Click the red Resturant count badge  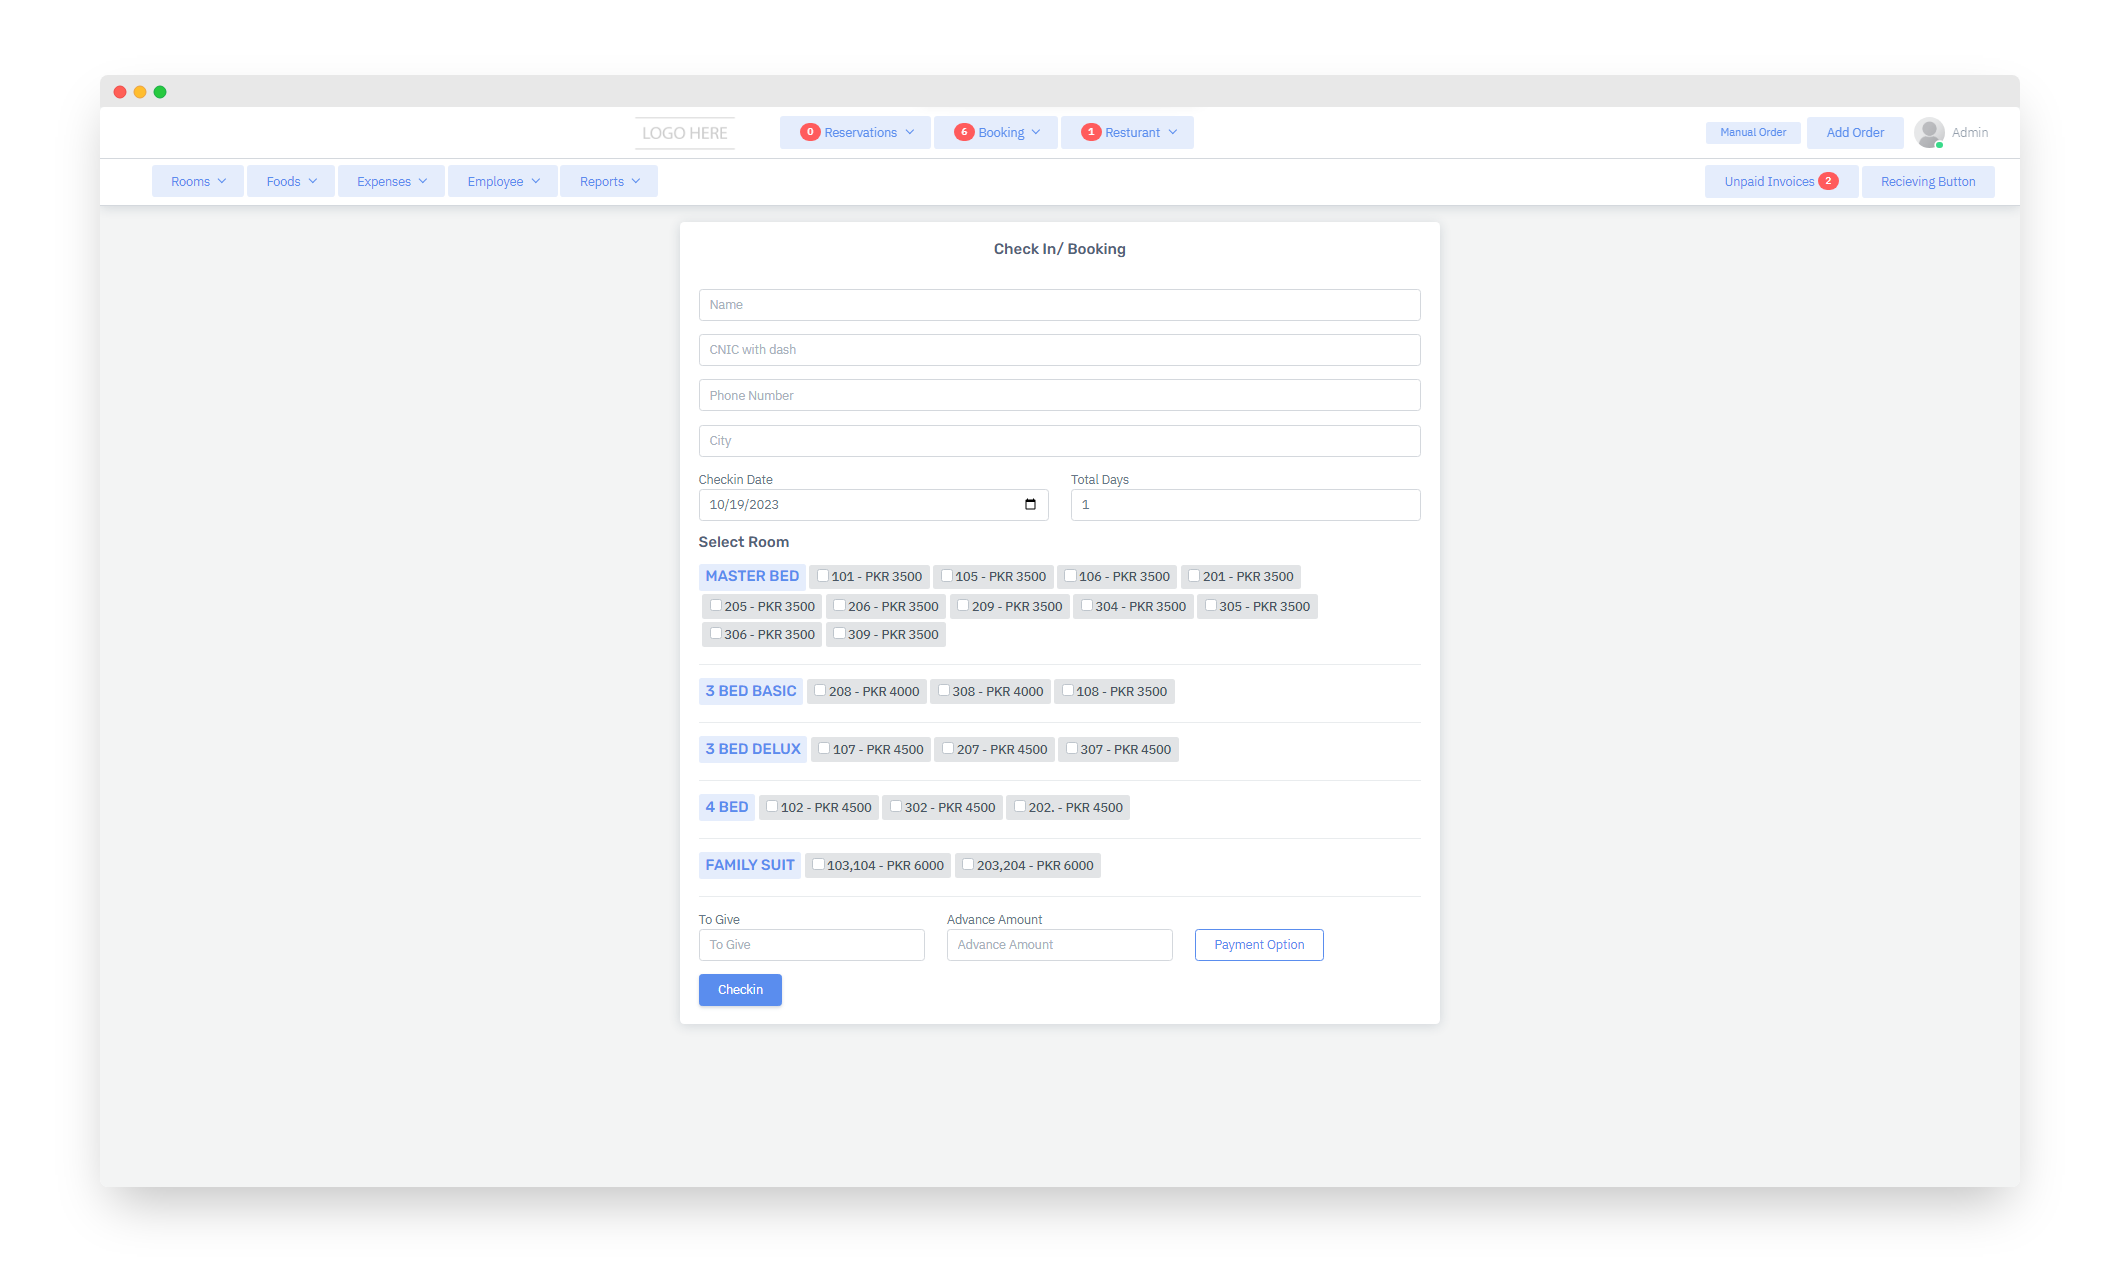point(1091,132)
